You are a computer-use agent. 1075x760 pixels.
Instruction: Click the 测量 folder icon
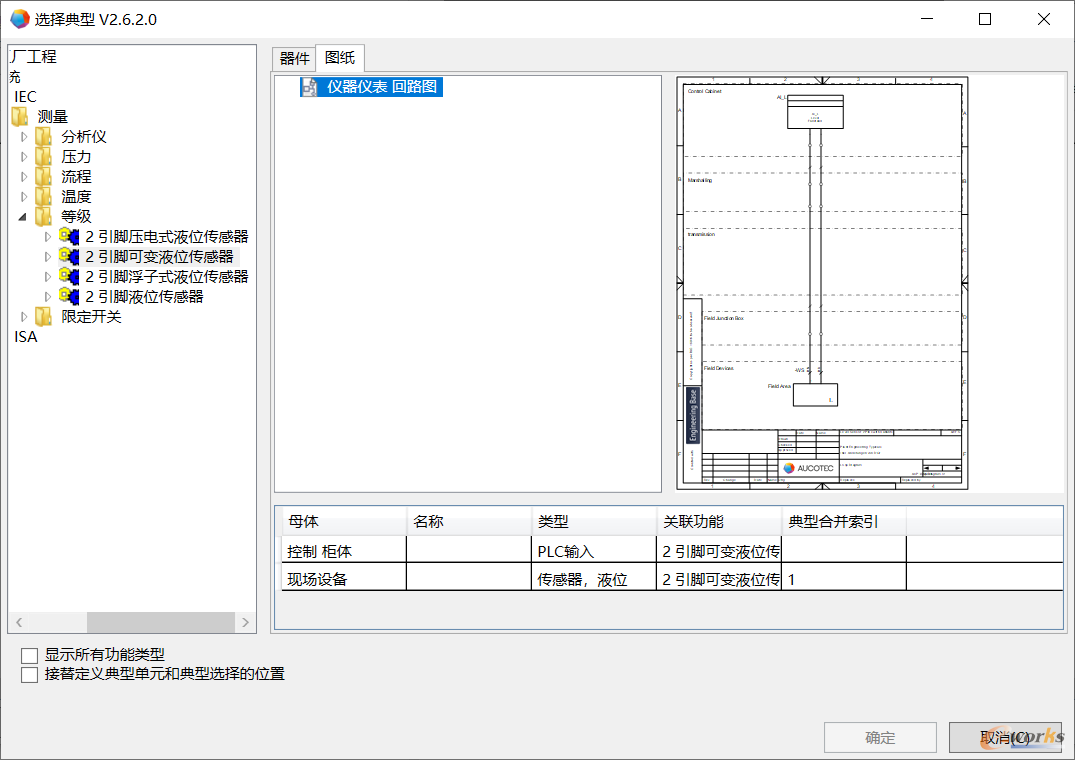point(21,117)
